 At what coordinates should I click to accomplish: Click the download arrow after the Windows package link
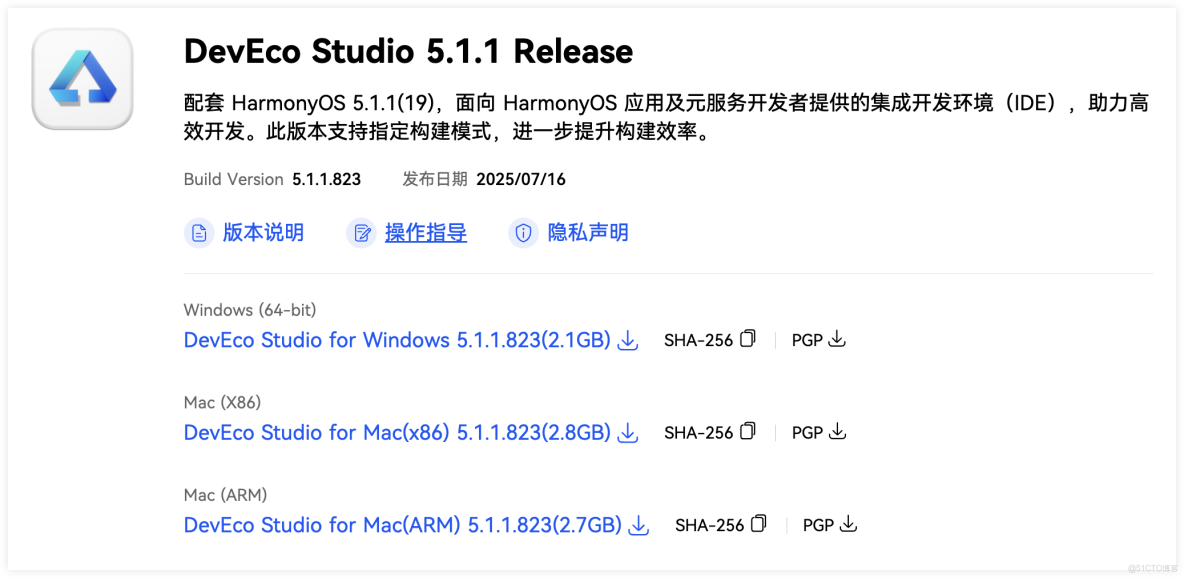[628, 340]
